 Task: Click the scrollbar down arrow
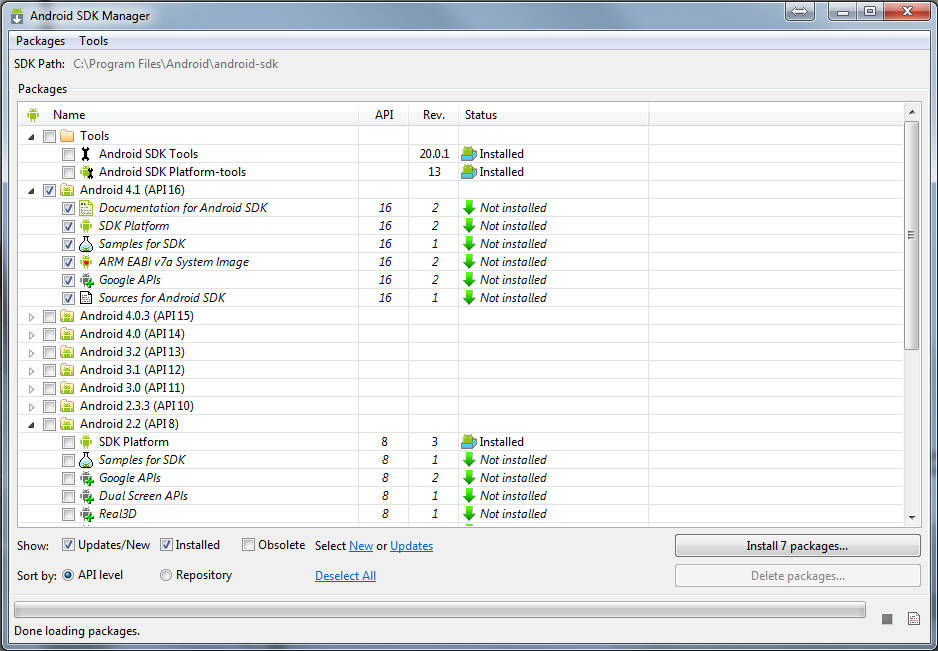pos(912,518)
